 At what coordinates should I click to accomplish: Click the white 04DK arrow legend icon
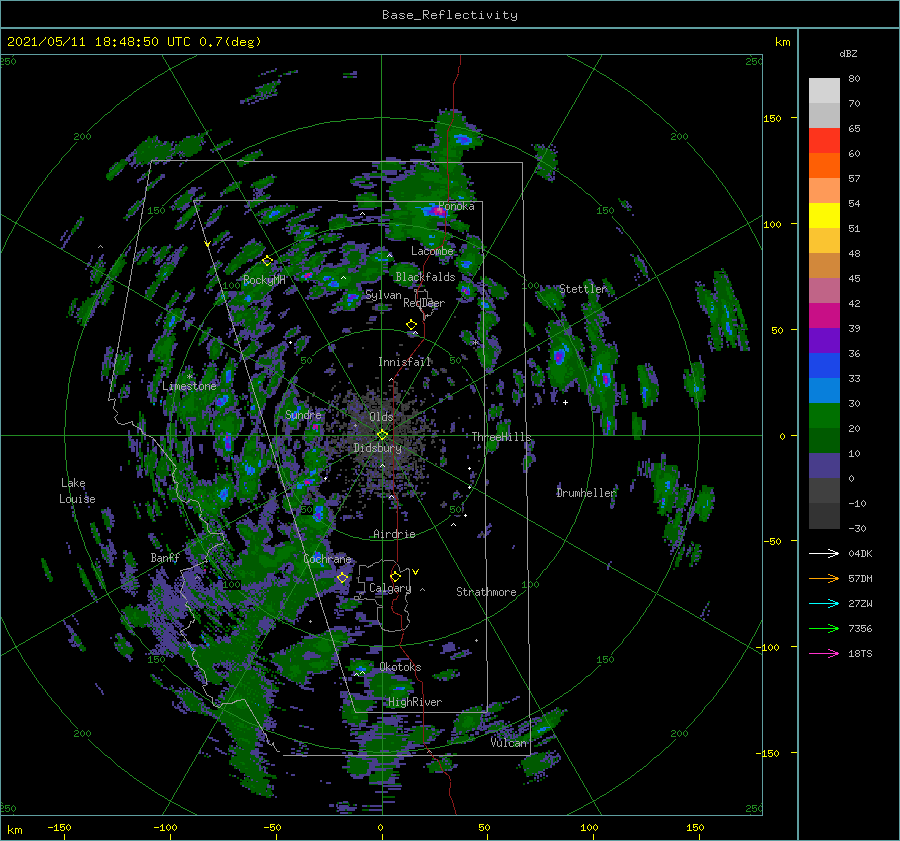coord(824,553)
